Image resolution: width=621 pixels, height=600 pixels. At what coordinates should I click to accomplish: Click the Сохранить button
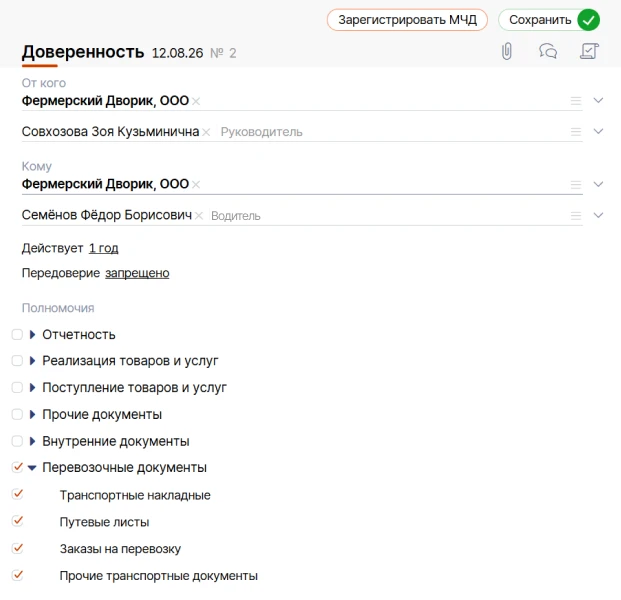pos(549,20)
